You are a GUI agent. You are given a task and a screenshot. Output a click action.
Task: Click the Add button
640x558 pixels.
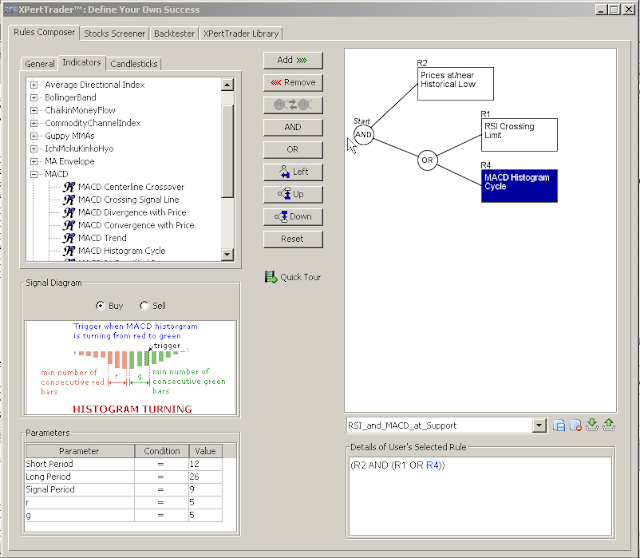coord(293,60)
